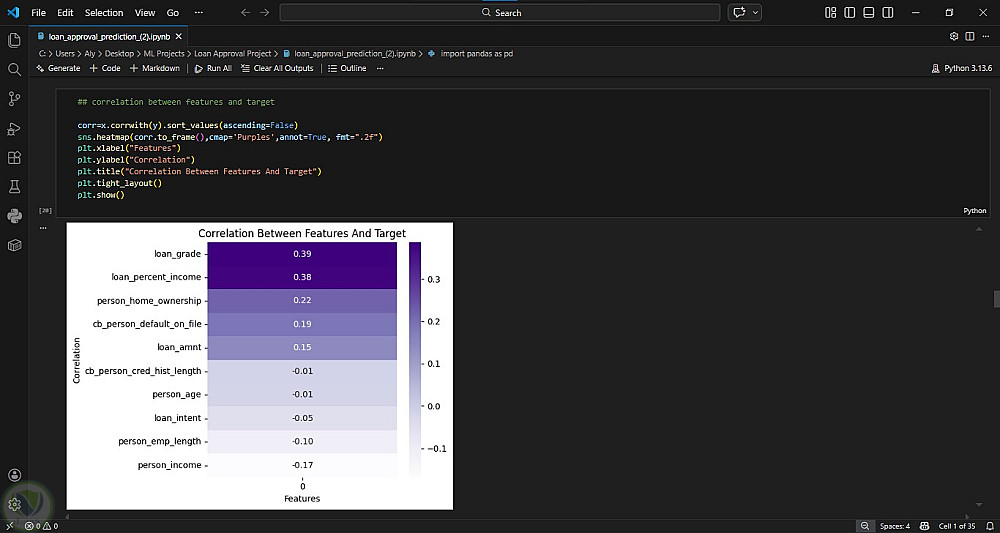
Task: Open the Search view in sidebar
Action: 14,70
